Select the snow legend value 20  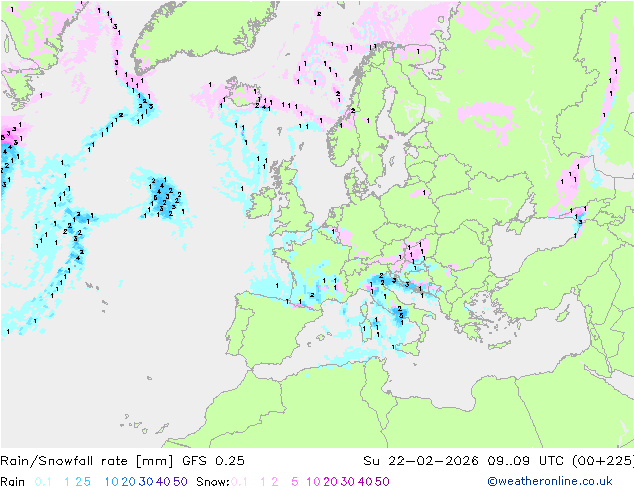coord(330,482)
